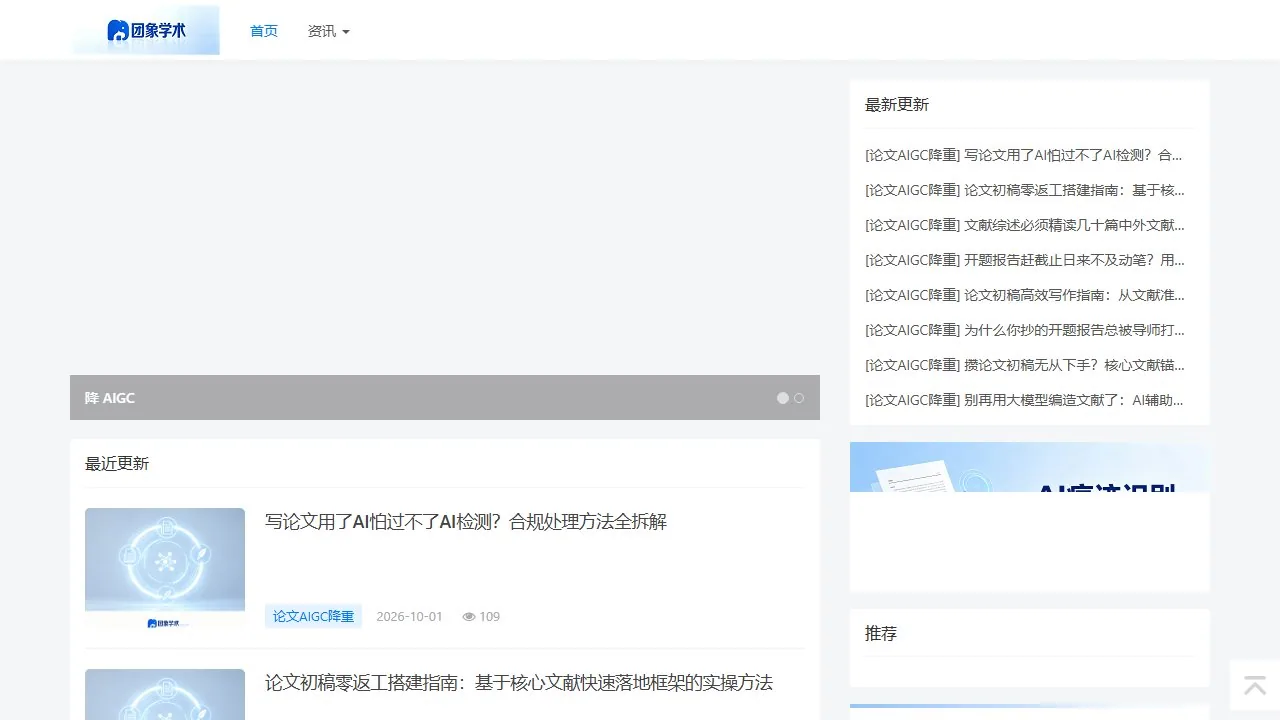Screen dimensions: 1280x720
Task: Click the 降 AIGC carousel caption
Action: (x=110, y=398)
